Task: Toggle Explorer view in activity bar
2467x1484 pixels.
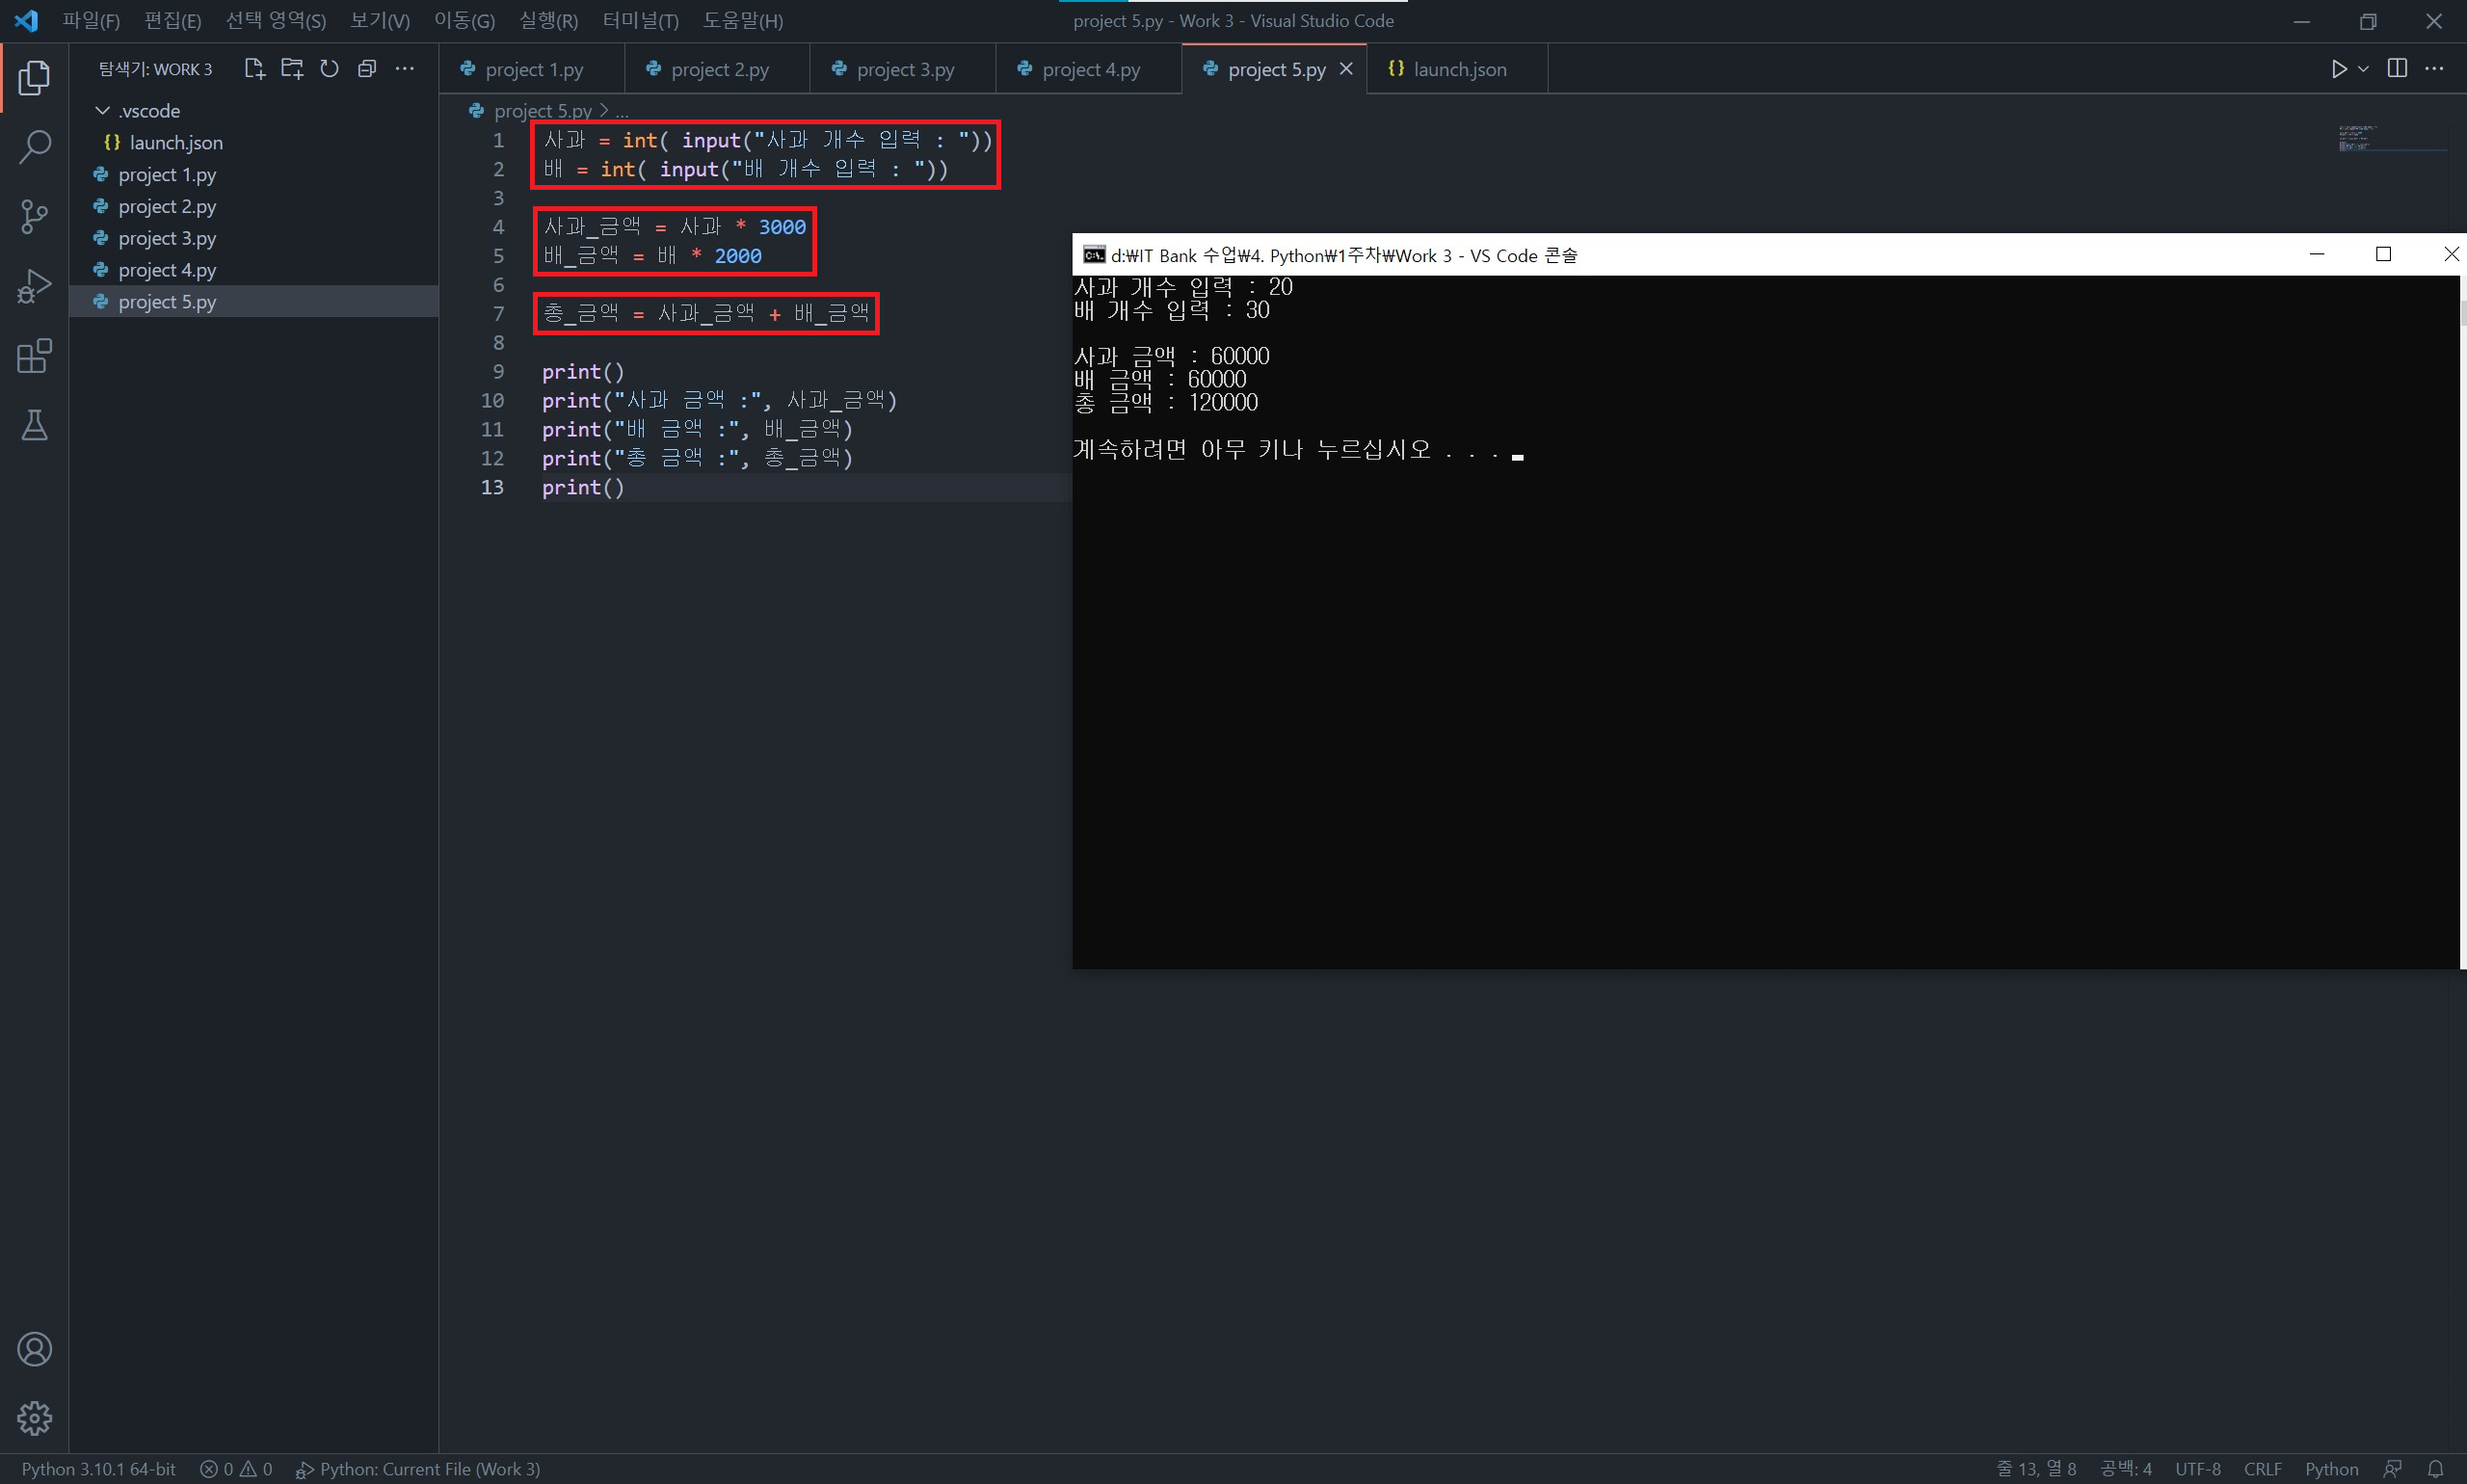Action: (x=34, y=77)
